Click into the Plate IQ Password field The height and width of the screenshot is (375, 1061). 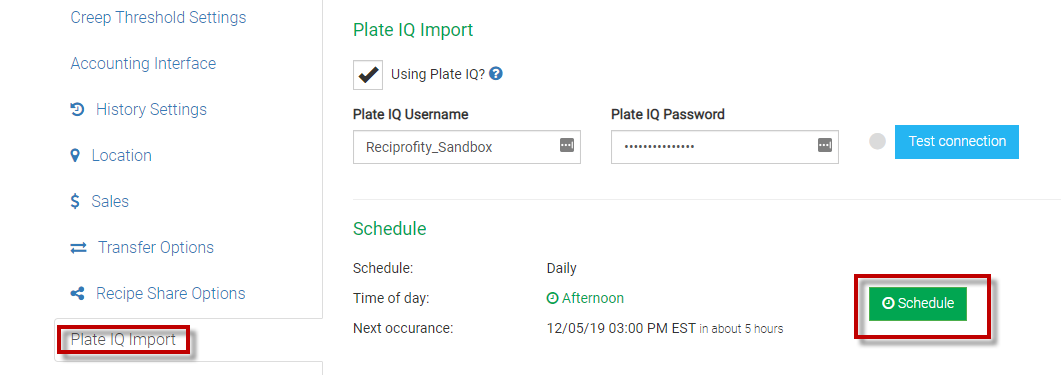(x=725, y=147)
